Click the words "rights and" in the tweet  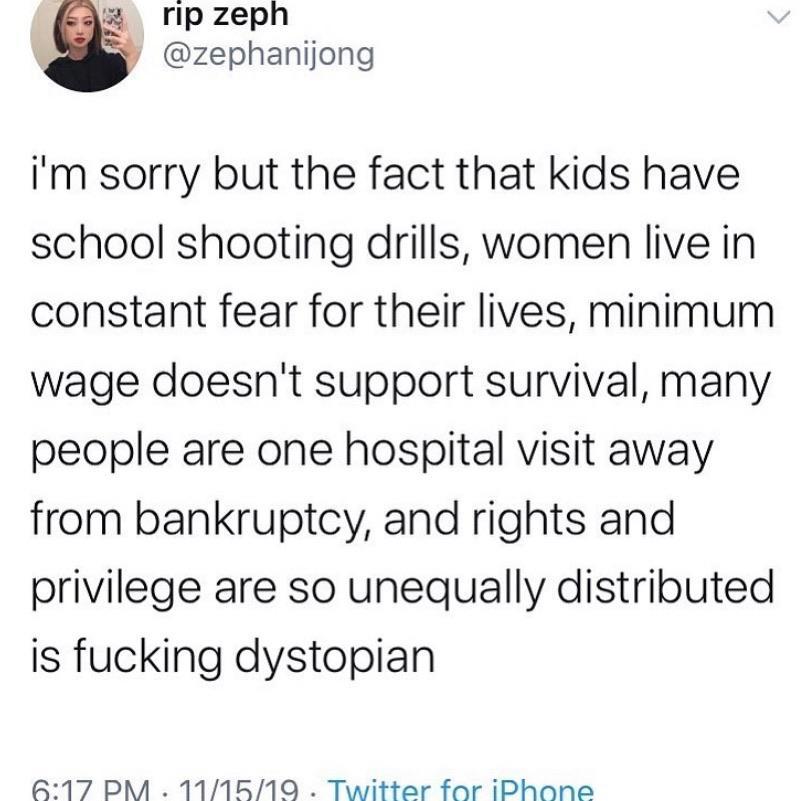[x=538, y=520]
